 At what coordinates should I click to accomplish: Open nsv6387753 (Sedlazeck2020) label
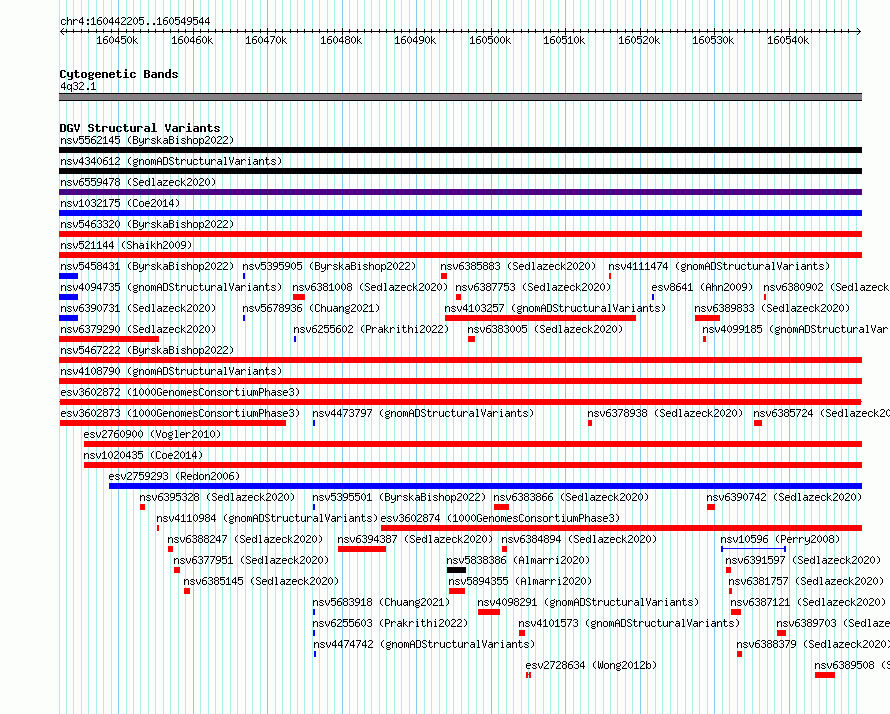coord(533,287)
